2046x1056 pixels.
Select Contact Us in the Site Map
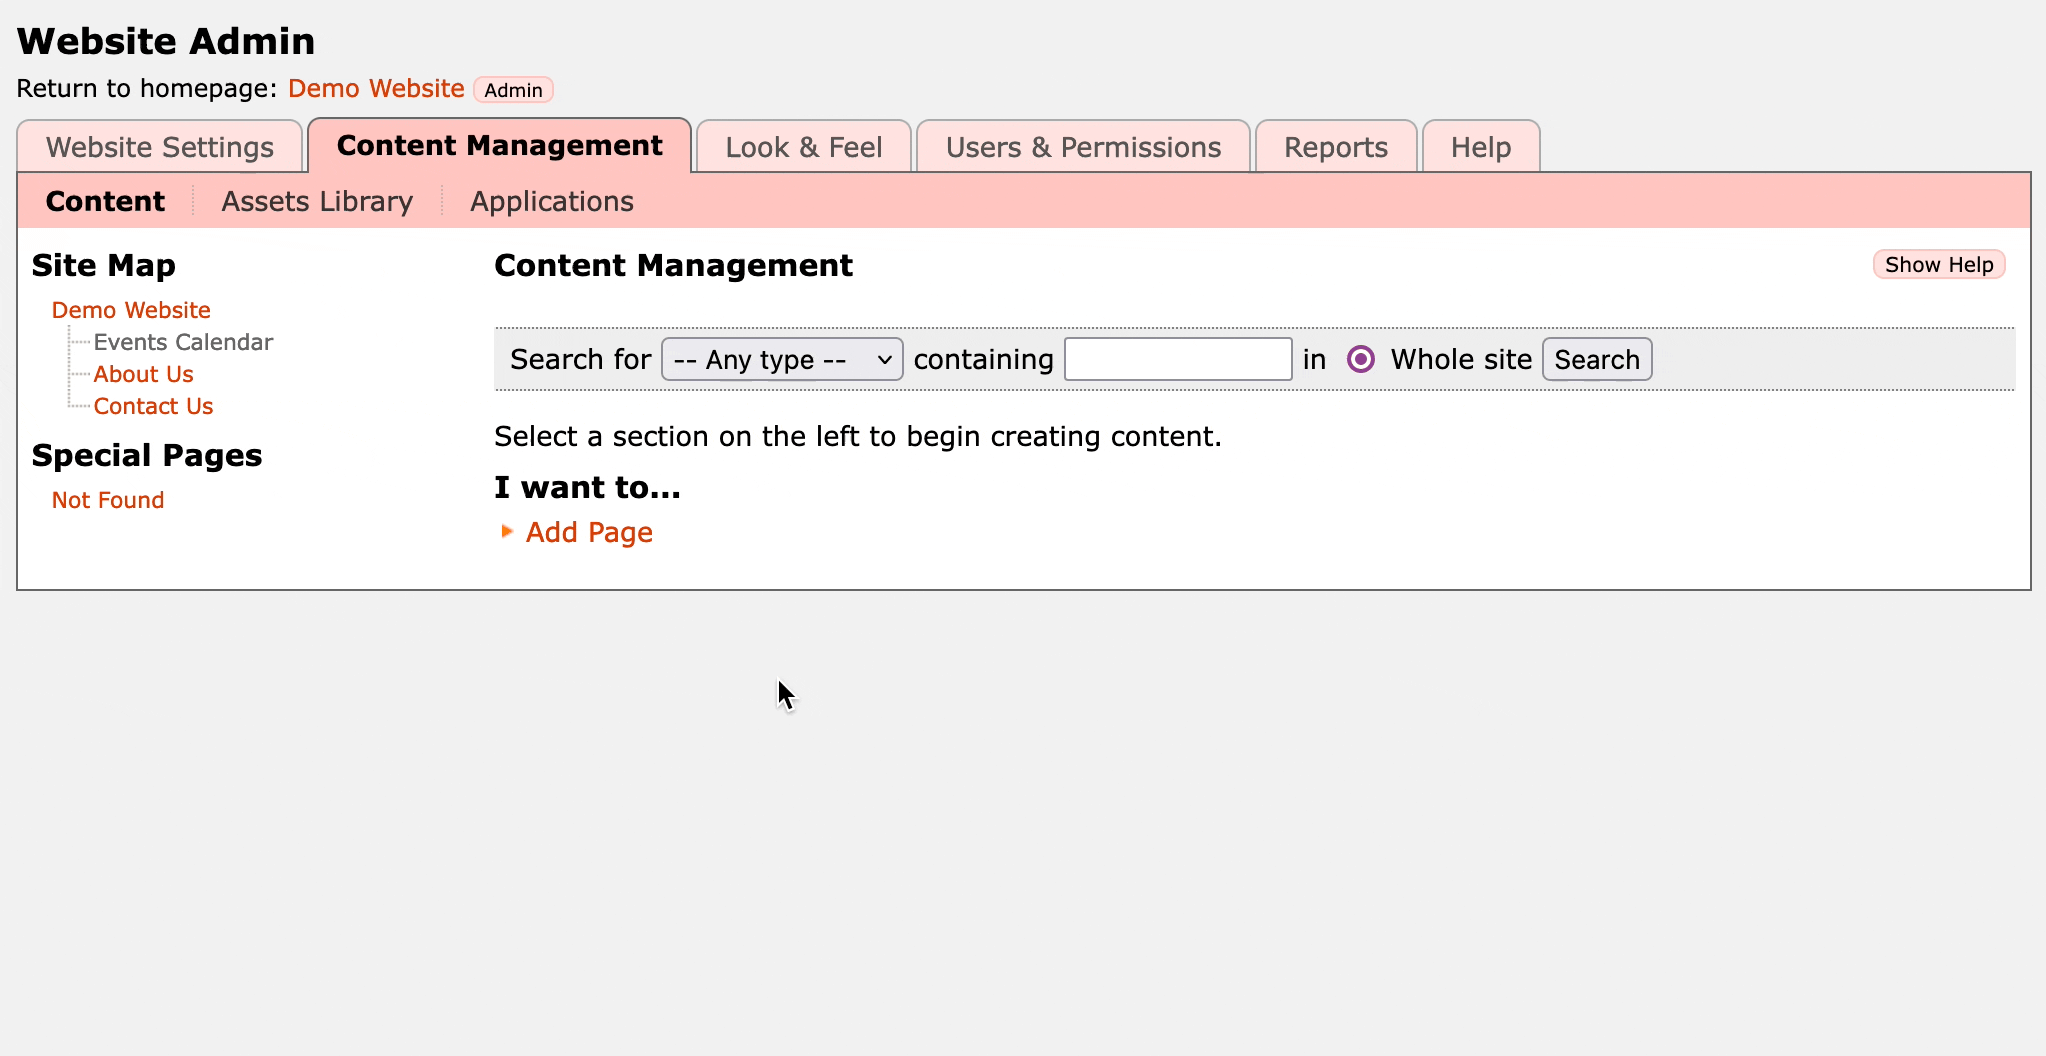[x=153, y=406]
